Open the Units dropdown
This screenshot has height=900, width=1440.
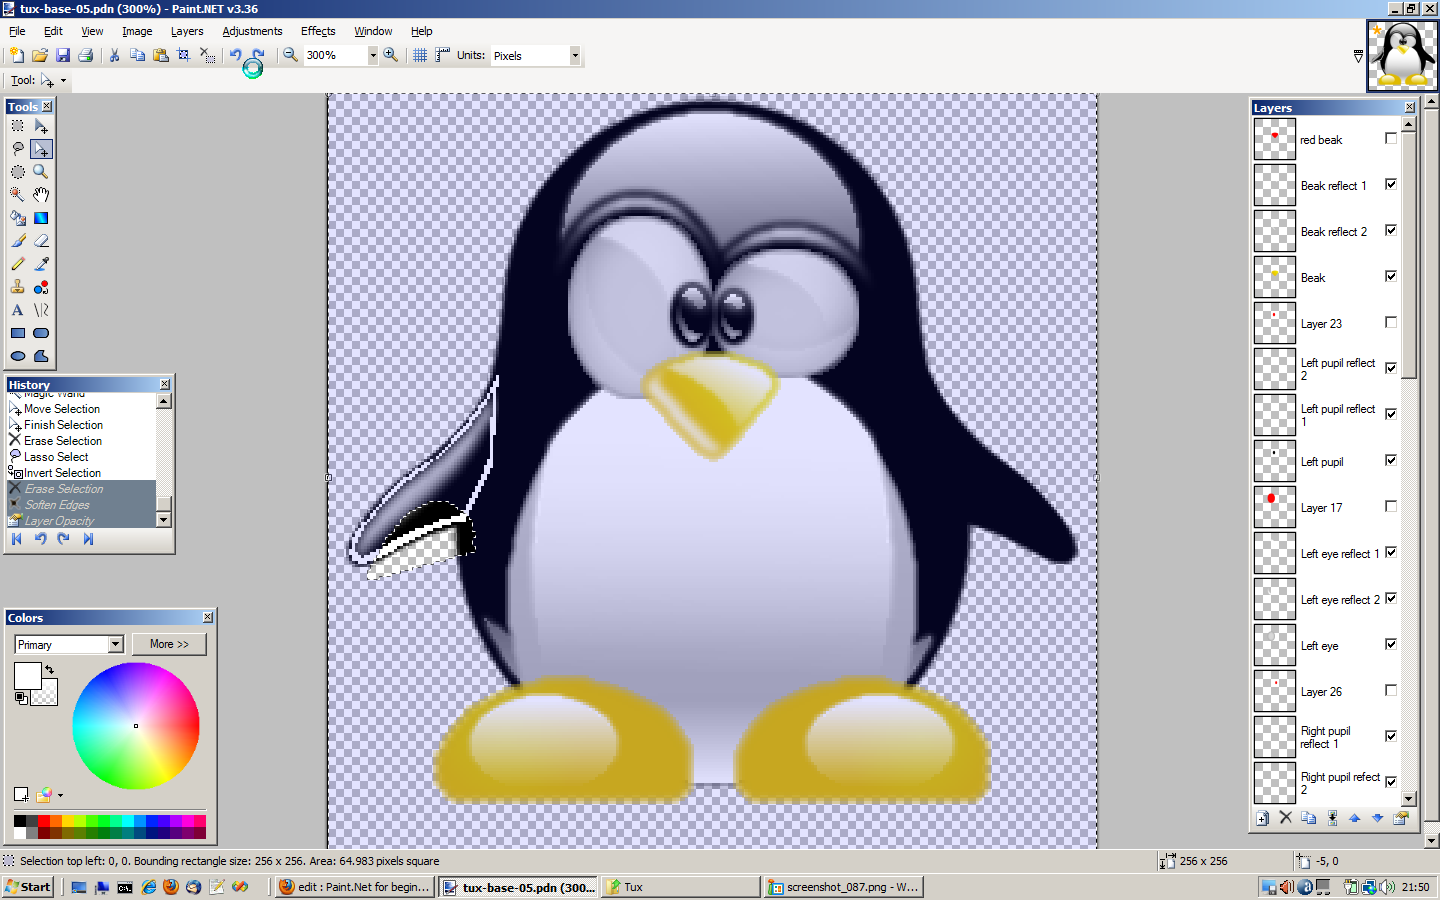point(575,56)
